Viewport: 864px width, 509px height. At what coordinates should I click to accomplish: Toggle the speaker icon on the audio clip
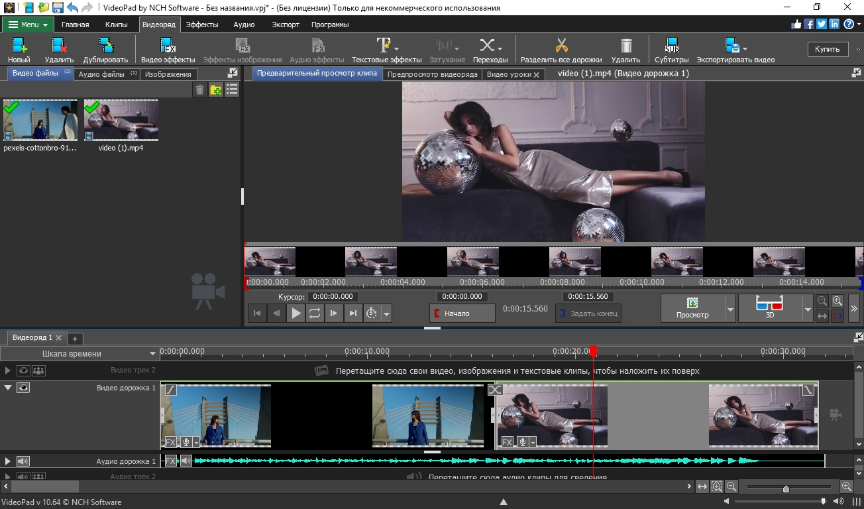click(186, 461)
